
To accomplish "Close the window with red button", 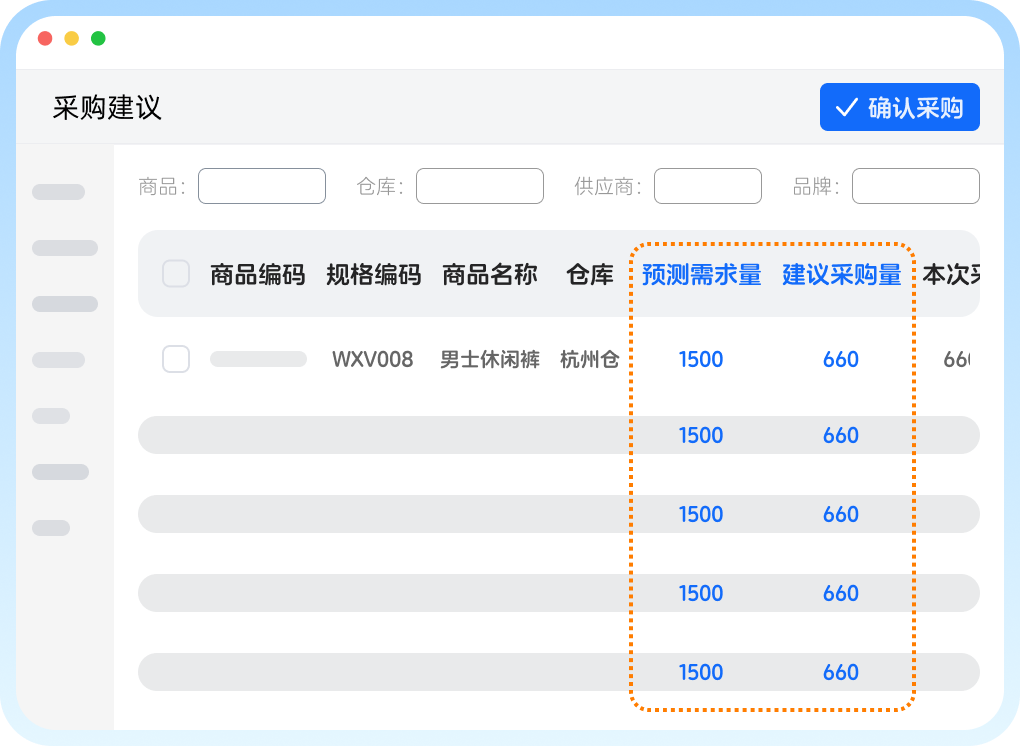I will click(x=45, y=39).
